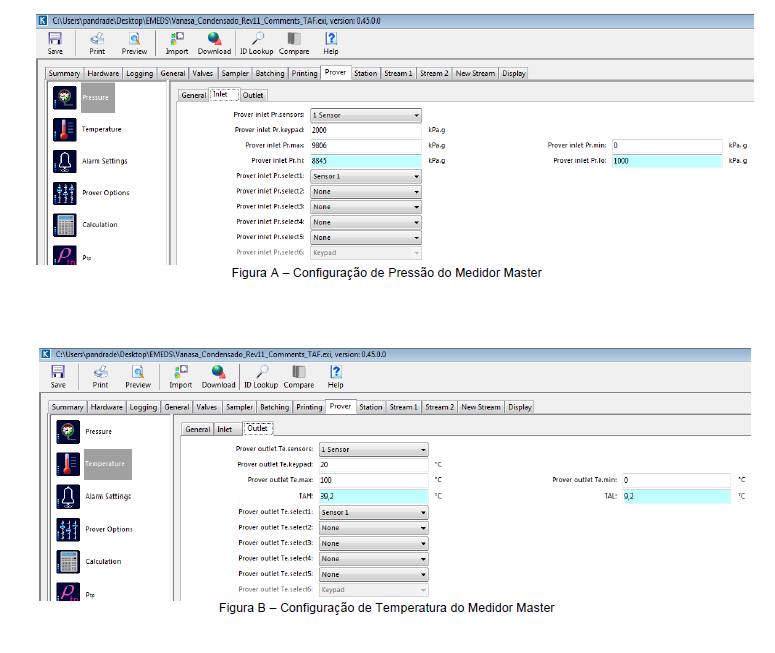Open Station tab in top window
775x653 pixels.
[366, 73]
